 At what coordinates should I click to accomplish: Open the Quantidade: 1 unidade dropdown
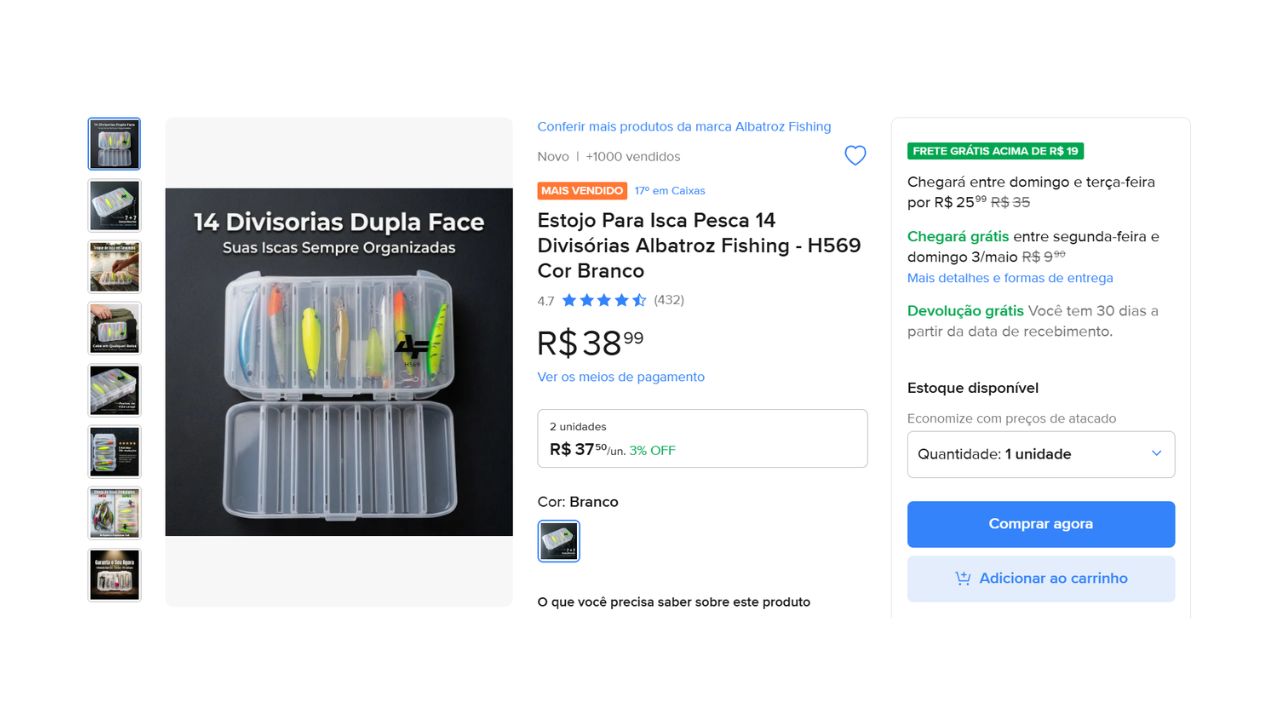click(x=1040, y=454)
